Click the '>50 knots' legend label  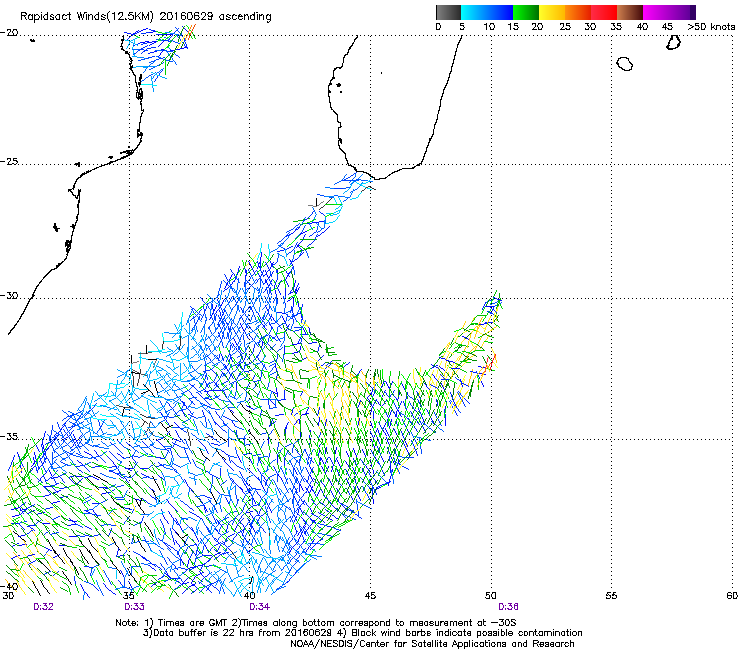[x=711, y=27]
